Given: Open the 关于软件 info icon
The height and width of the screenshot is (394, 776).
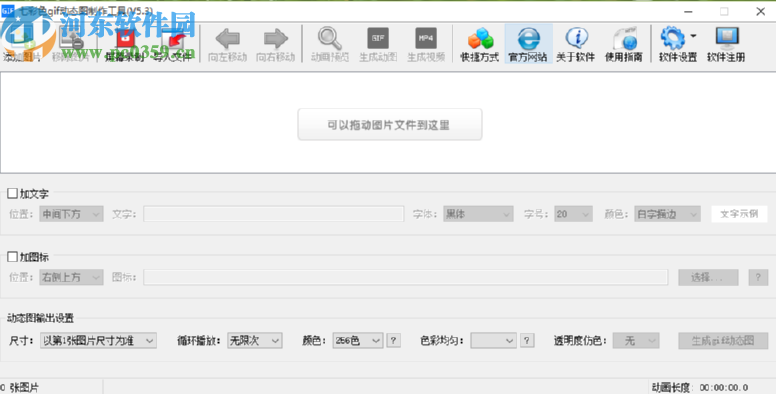Looking at the screenshot, I should click(576, 39).
